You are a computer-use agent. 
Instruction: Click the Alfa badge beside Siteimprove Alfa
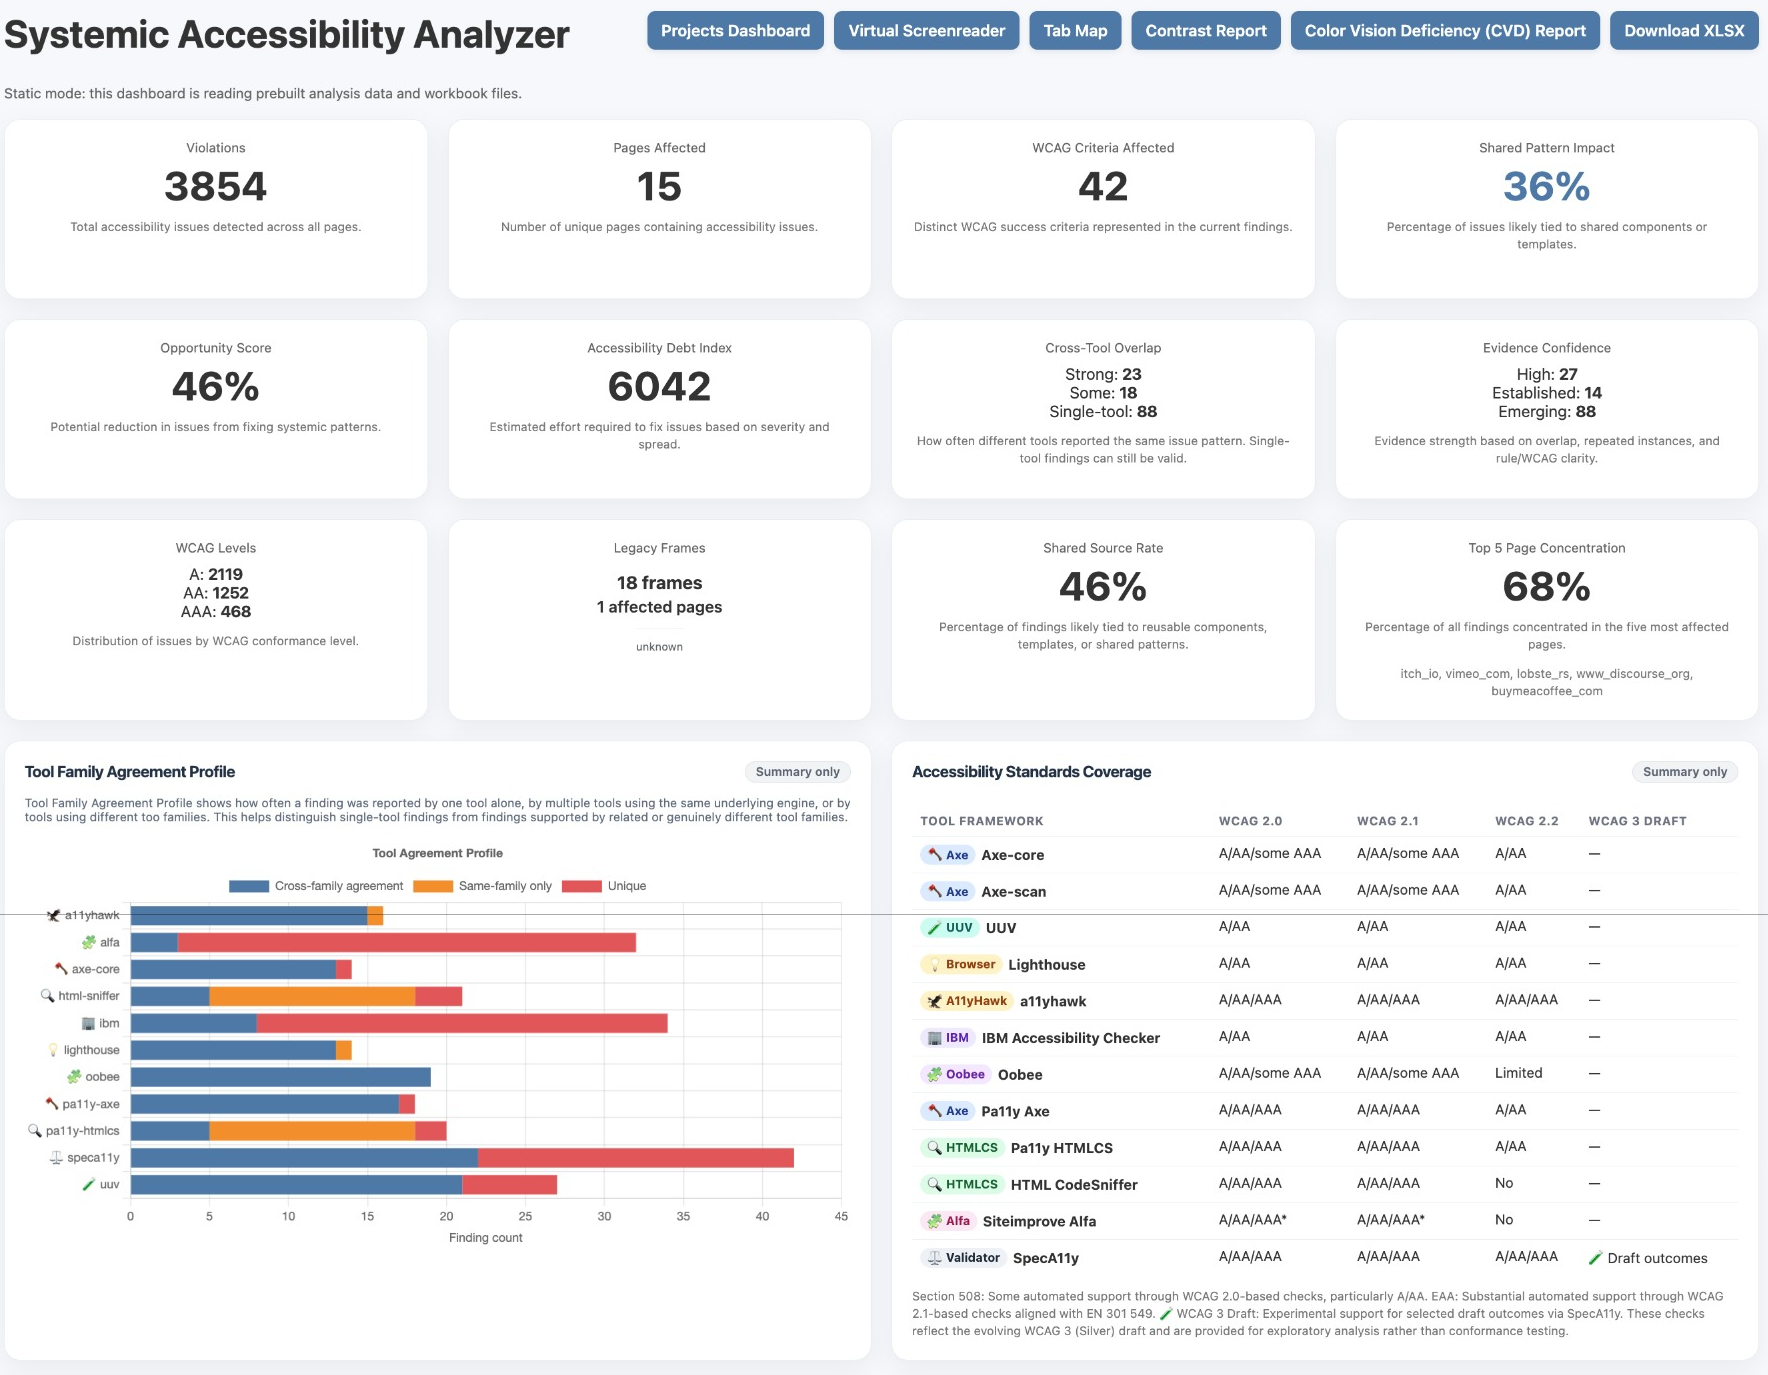[948, 1221]
